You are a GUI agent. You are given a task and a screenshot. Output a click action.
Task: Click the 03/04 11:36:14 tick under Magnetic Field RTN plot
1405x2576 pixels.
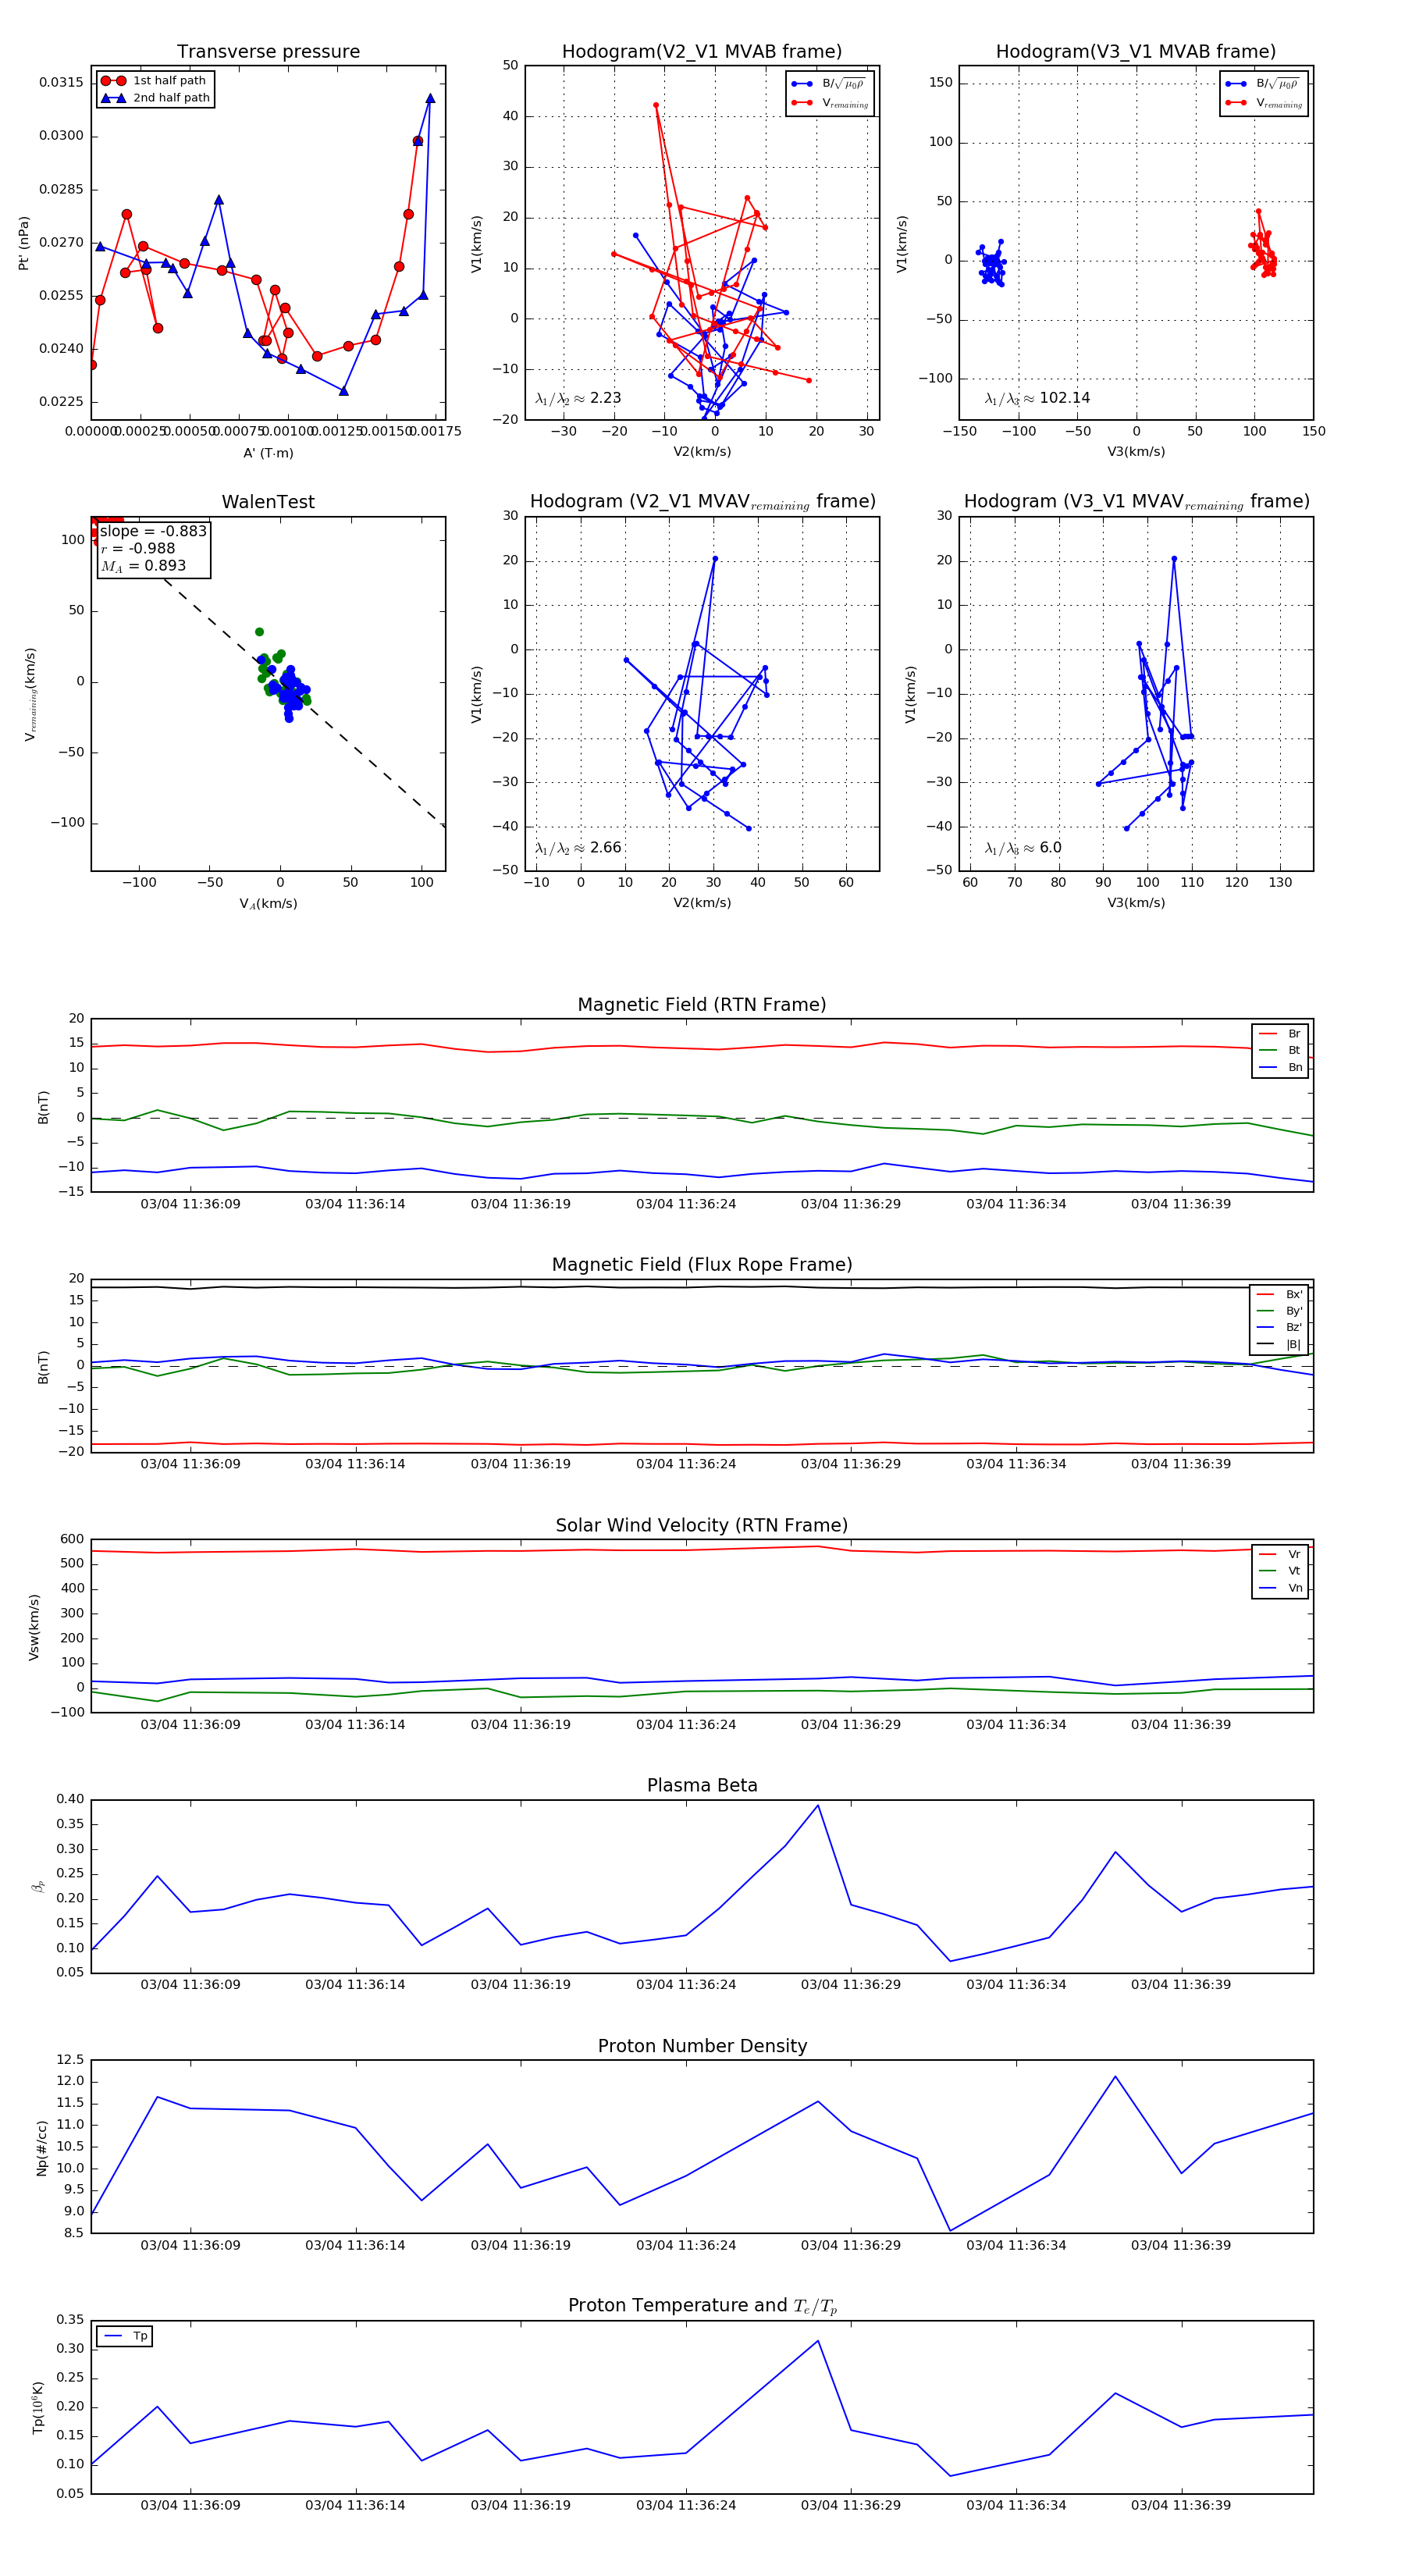click(355, 1204)
